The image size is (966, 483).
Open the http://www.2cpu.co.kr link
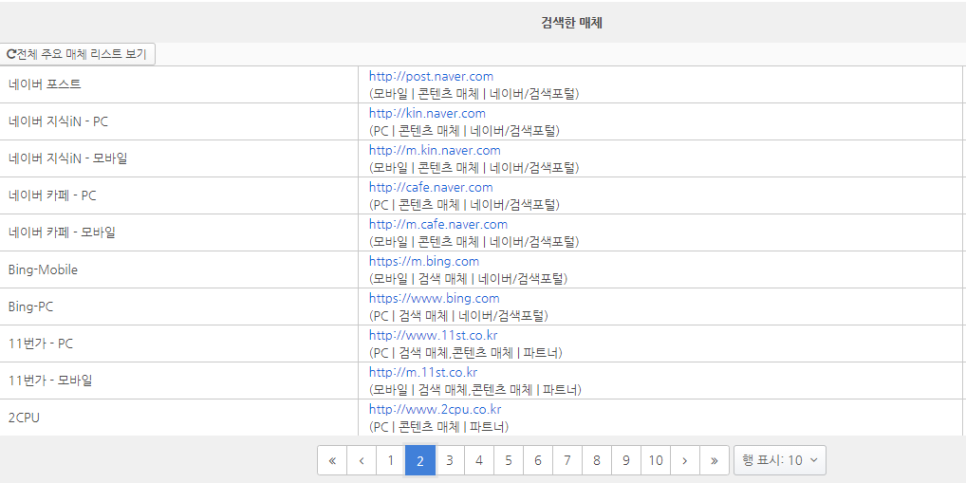click(435, 409)
